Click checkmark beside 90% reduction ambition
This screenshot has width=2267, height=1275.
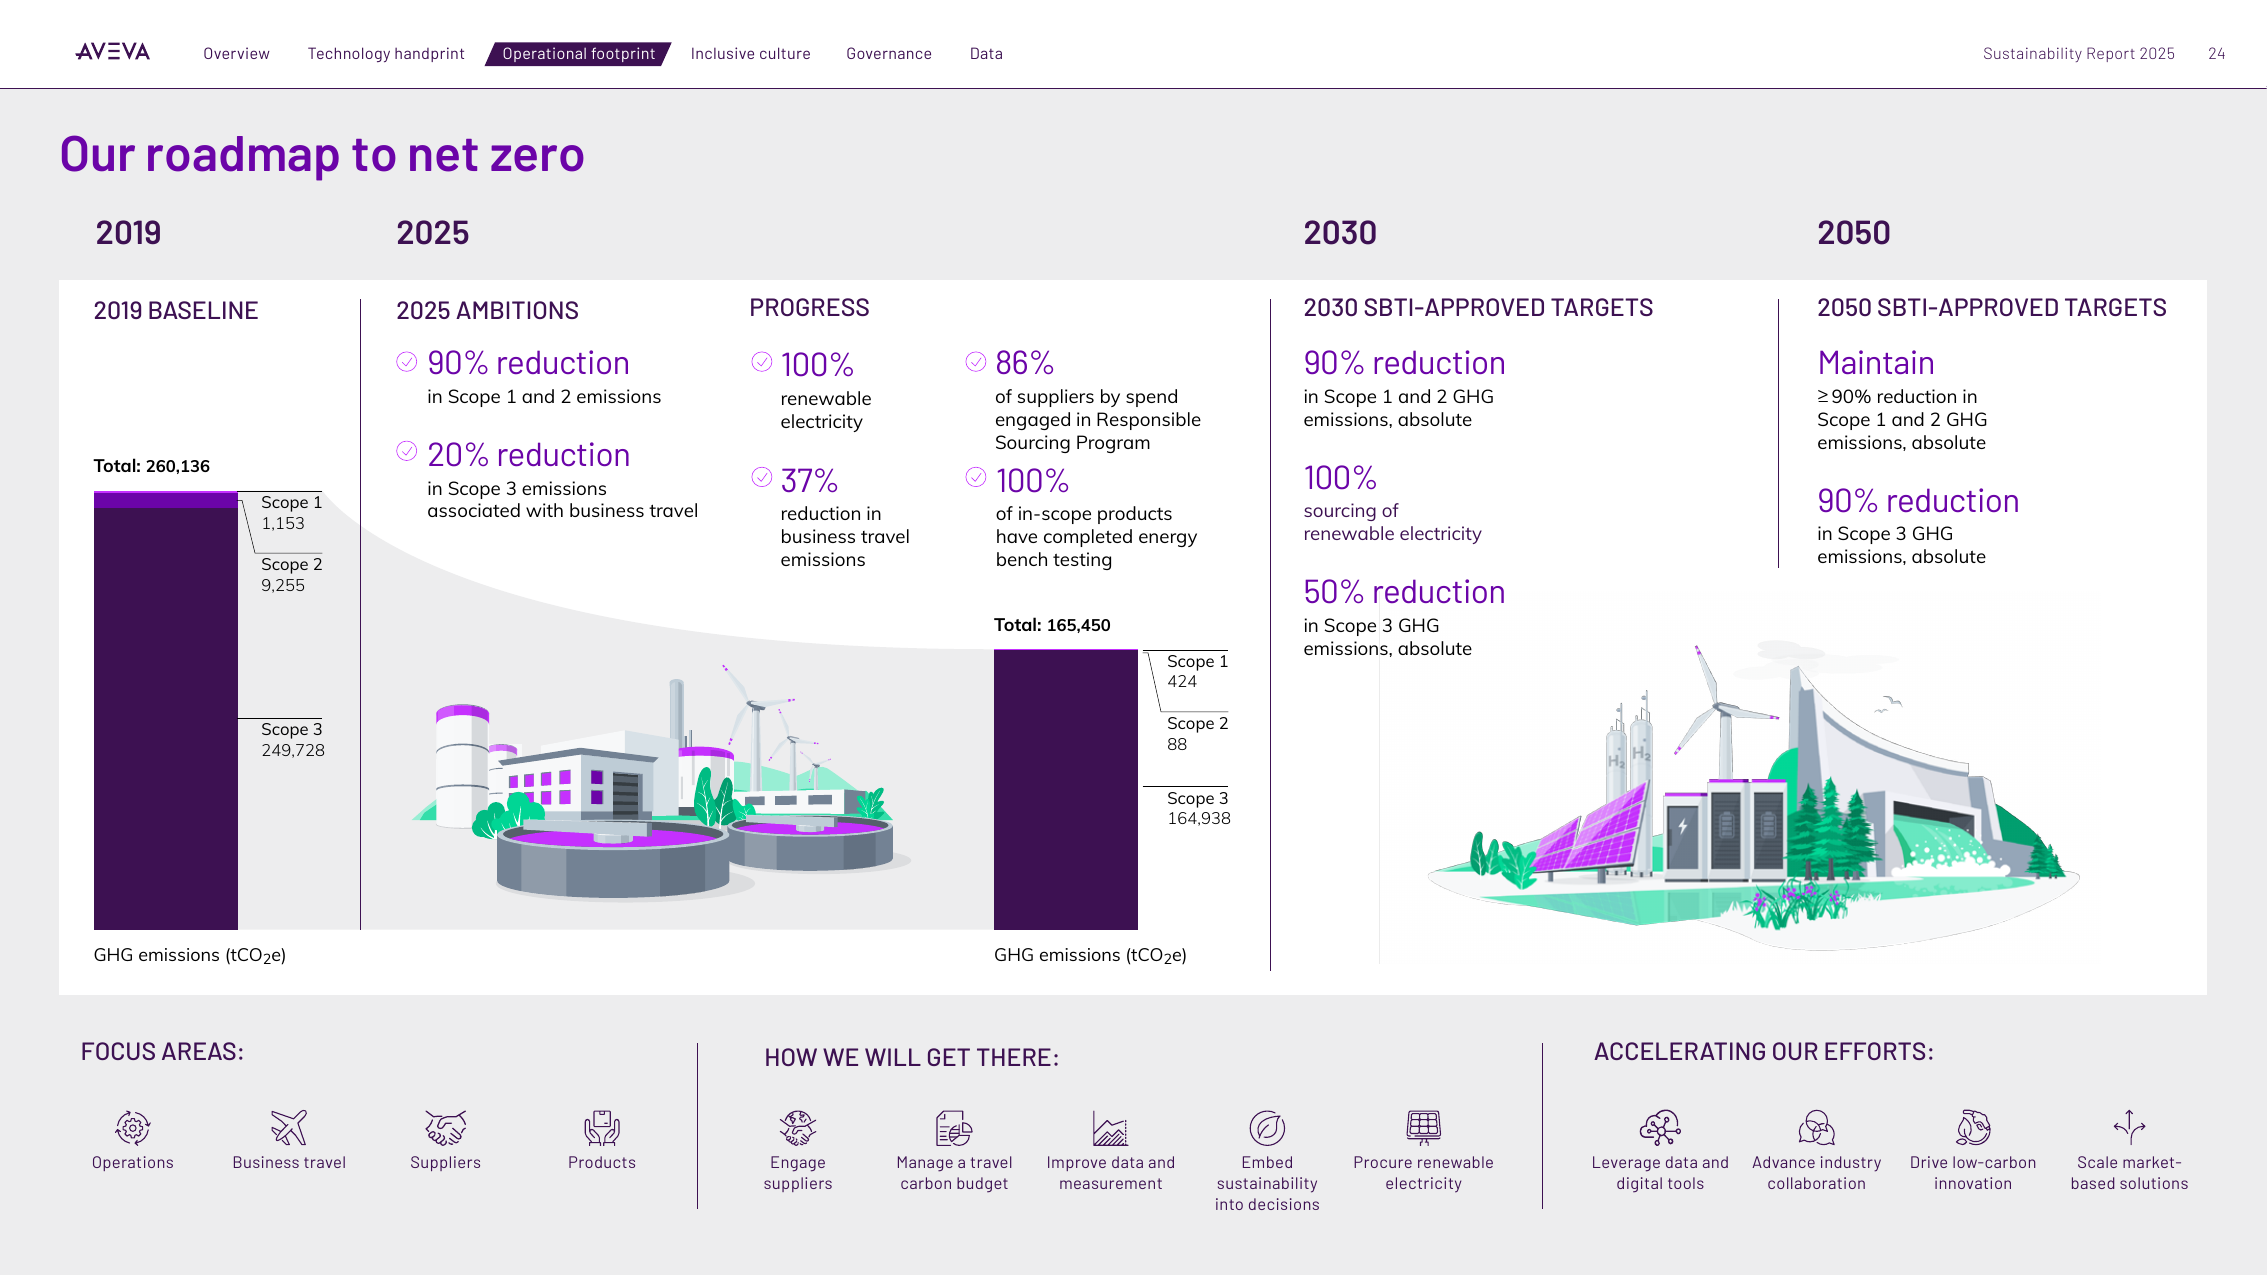coord(406,362)
